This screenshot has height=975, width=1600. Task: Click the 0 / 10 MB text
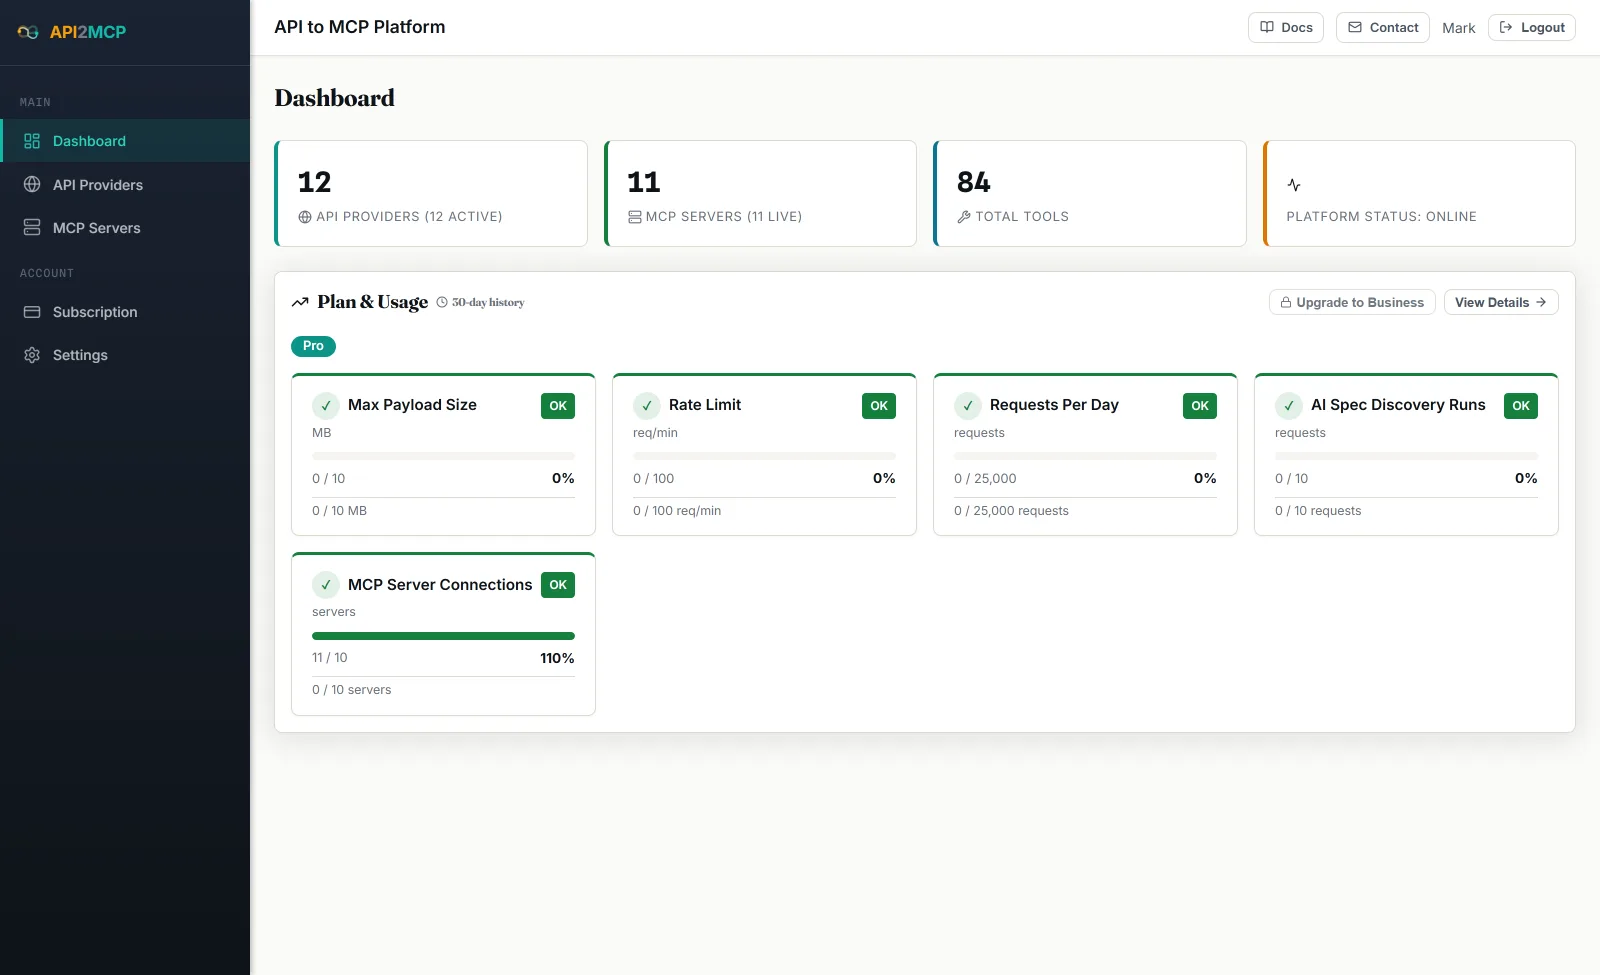[x=339, y=511]
